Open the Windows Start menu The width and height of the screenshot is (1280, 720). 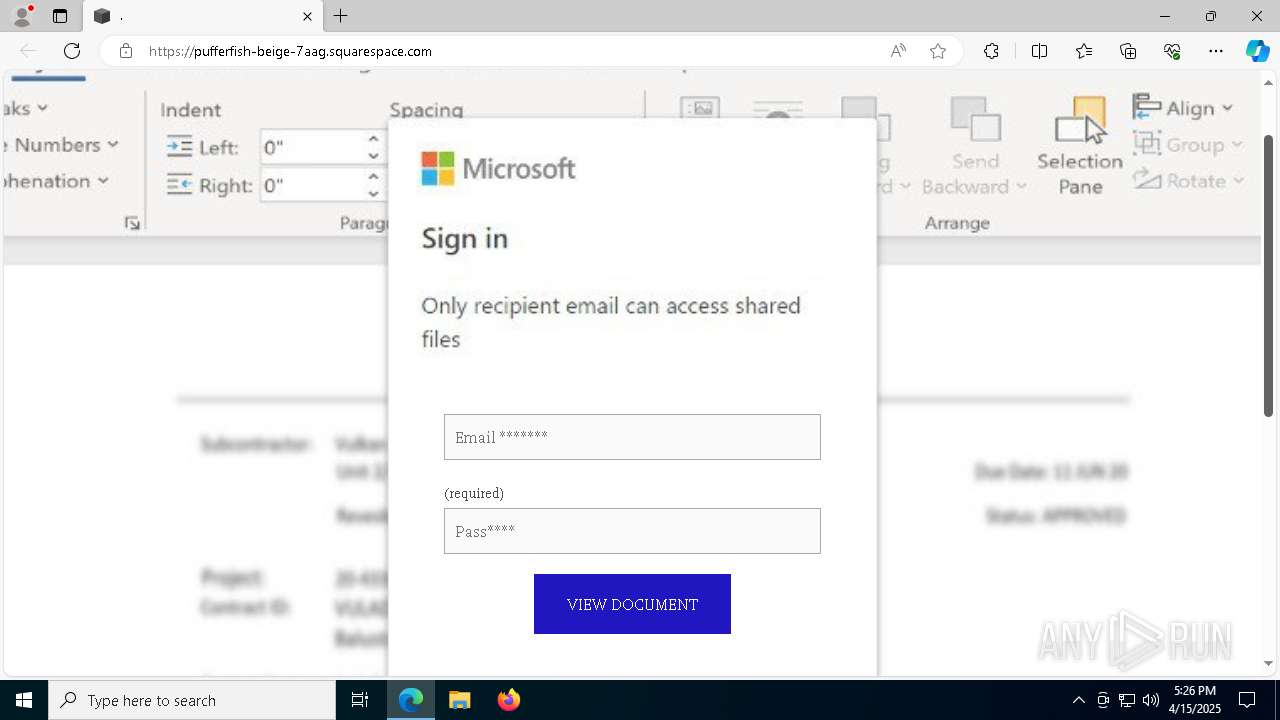click(24, 700)
